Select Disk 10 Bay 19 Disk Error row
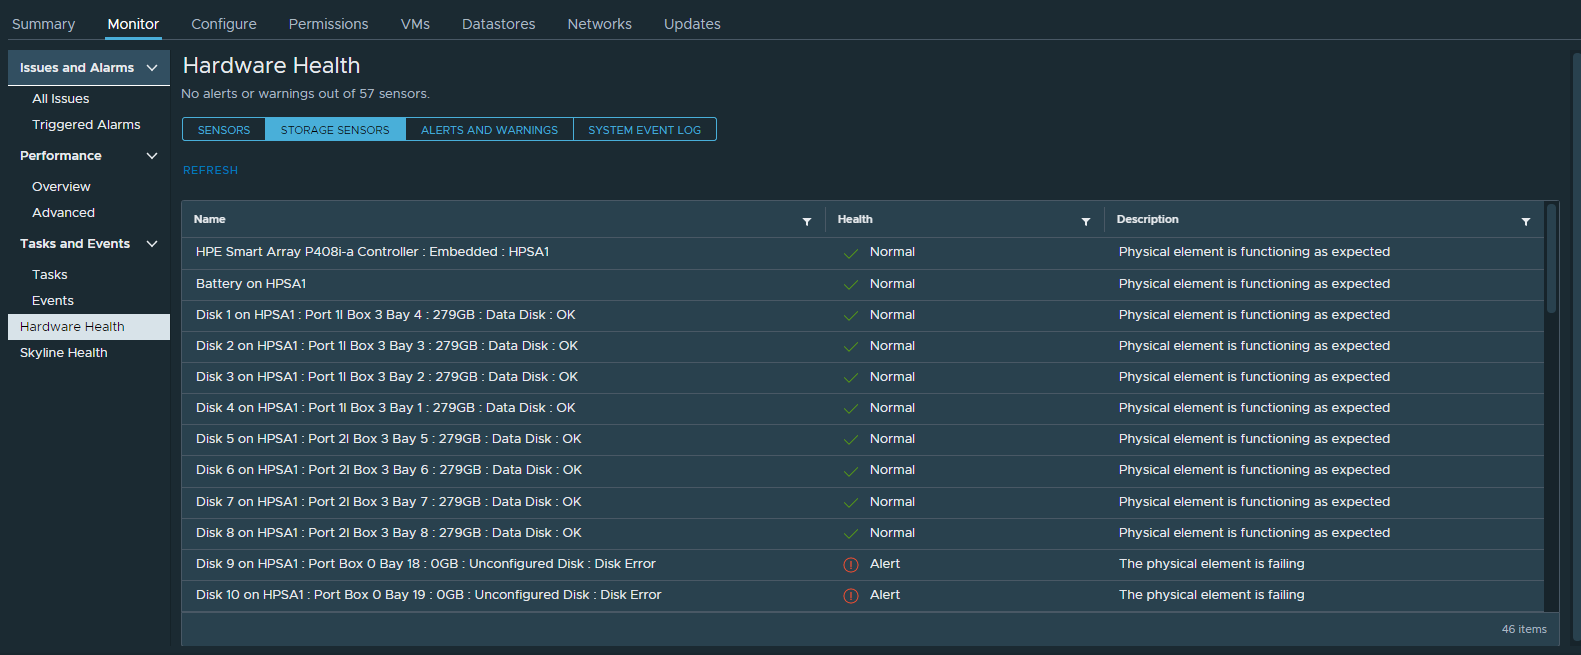The width and height of the screenshot is (1581, 655). pos(863,596)
